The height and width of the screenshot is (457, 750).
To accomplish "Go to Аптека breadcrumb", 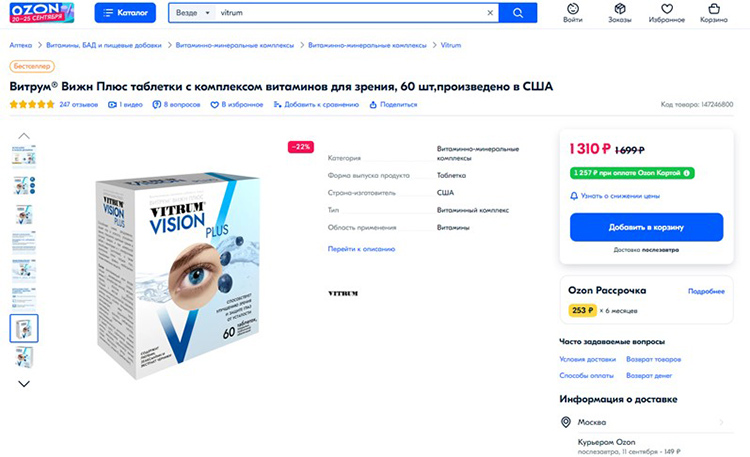I will 21,45.
